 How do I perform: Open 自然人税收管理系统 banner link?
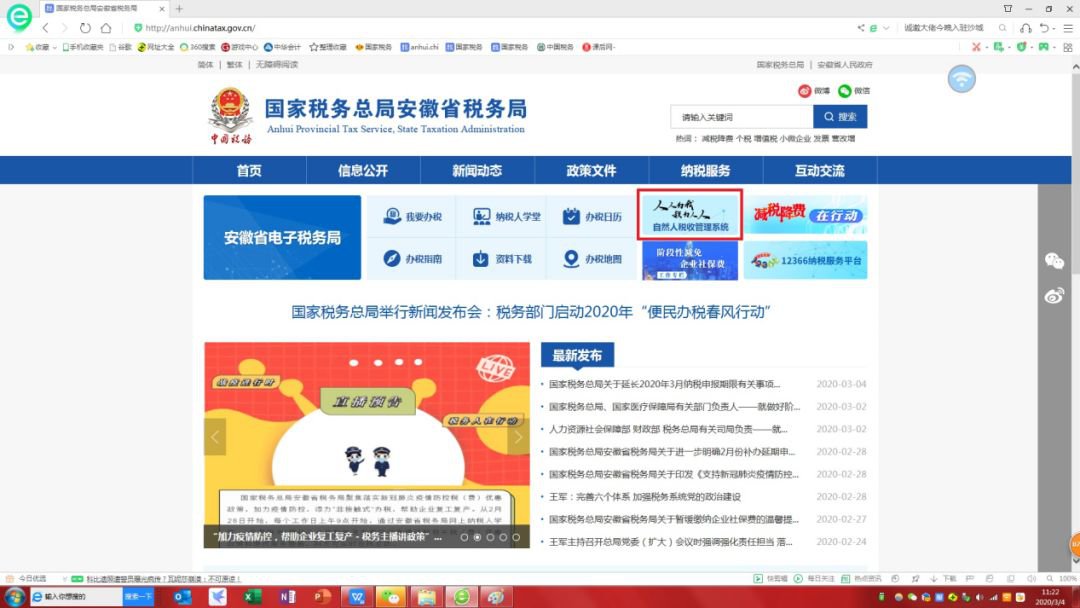[690, 215]
